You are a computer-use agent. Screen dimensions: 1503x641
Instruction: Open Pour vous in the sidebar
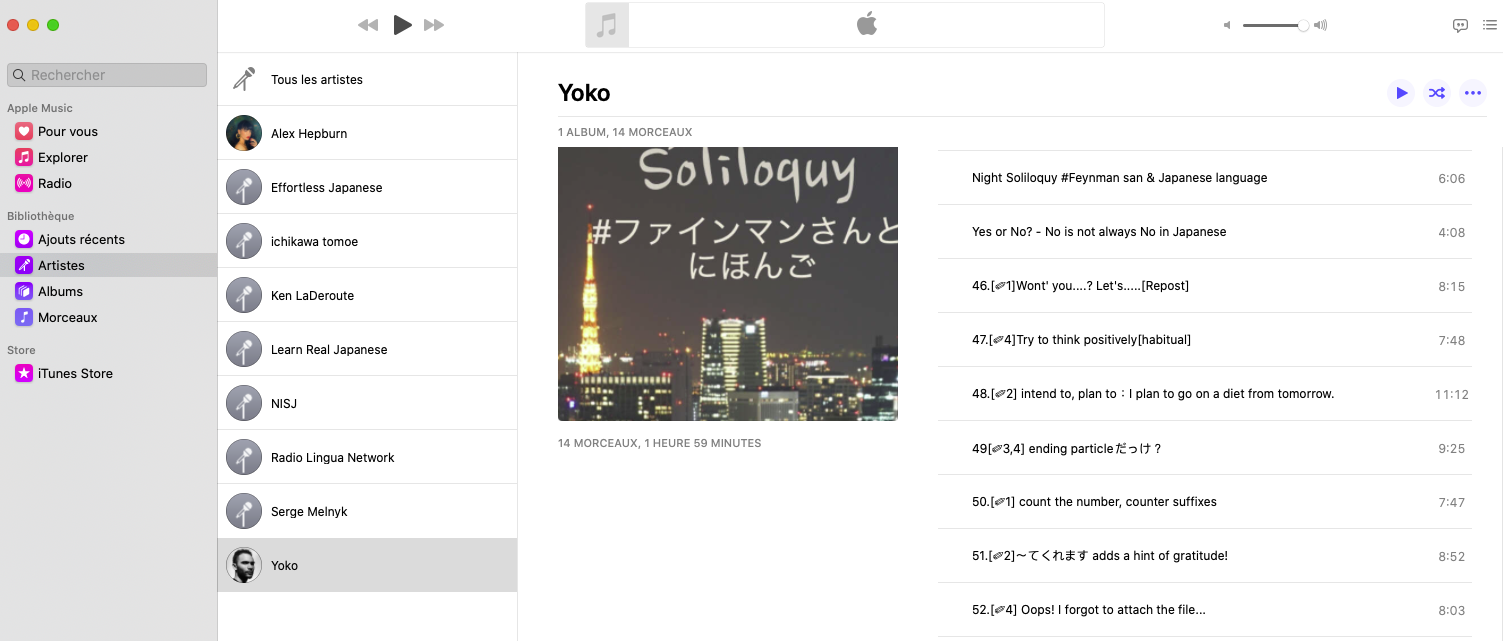(108, 131)
